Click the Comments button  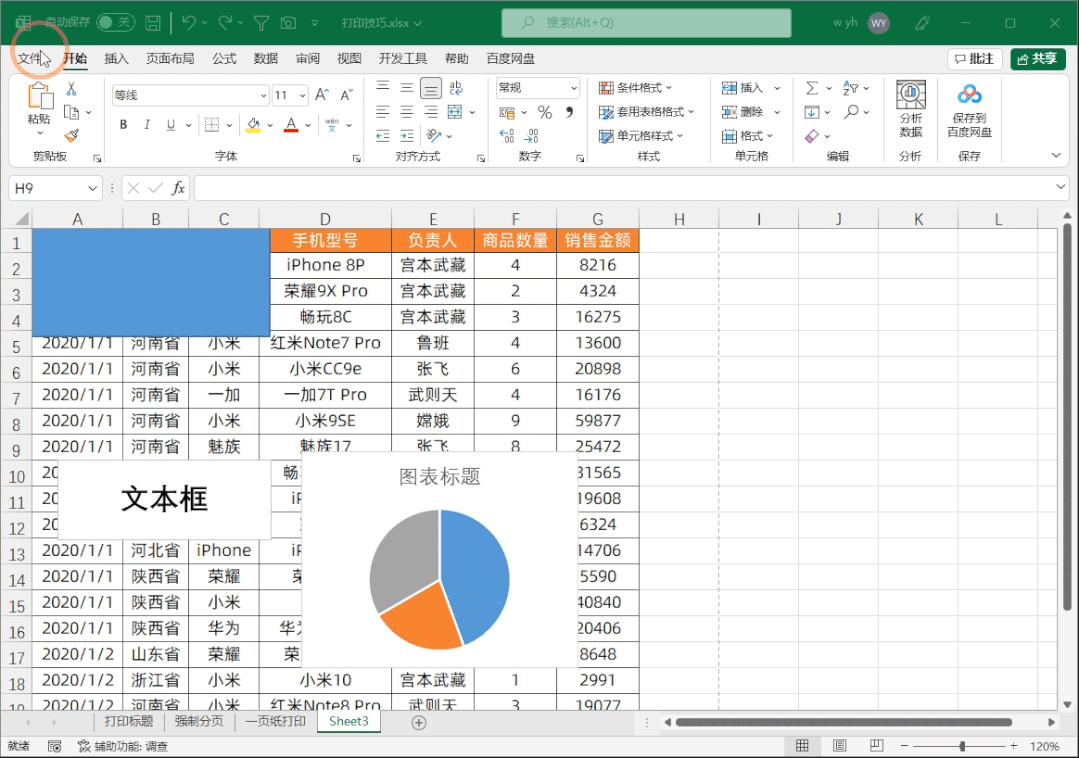[974, 59]
